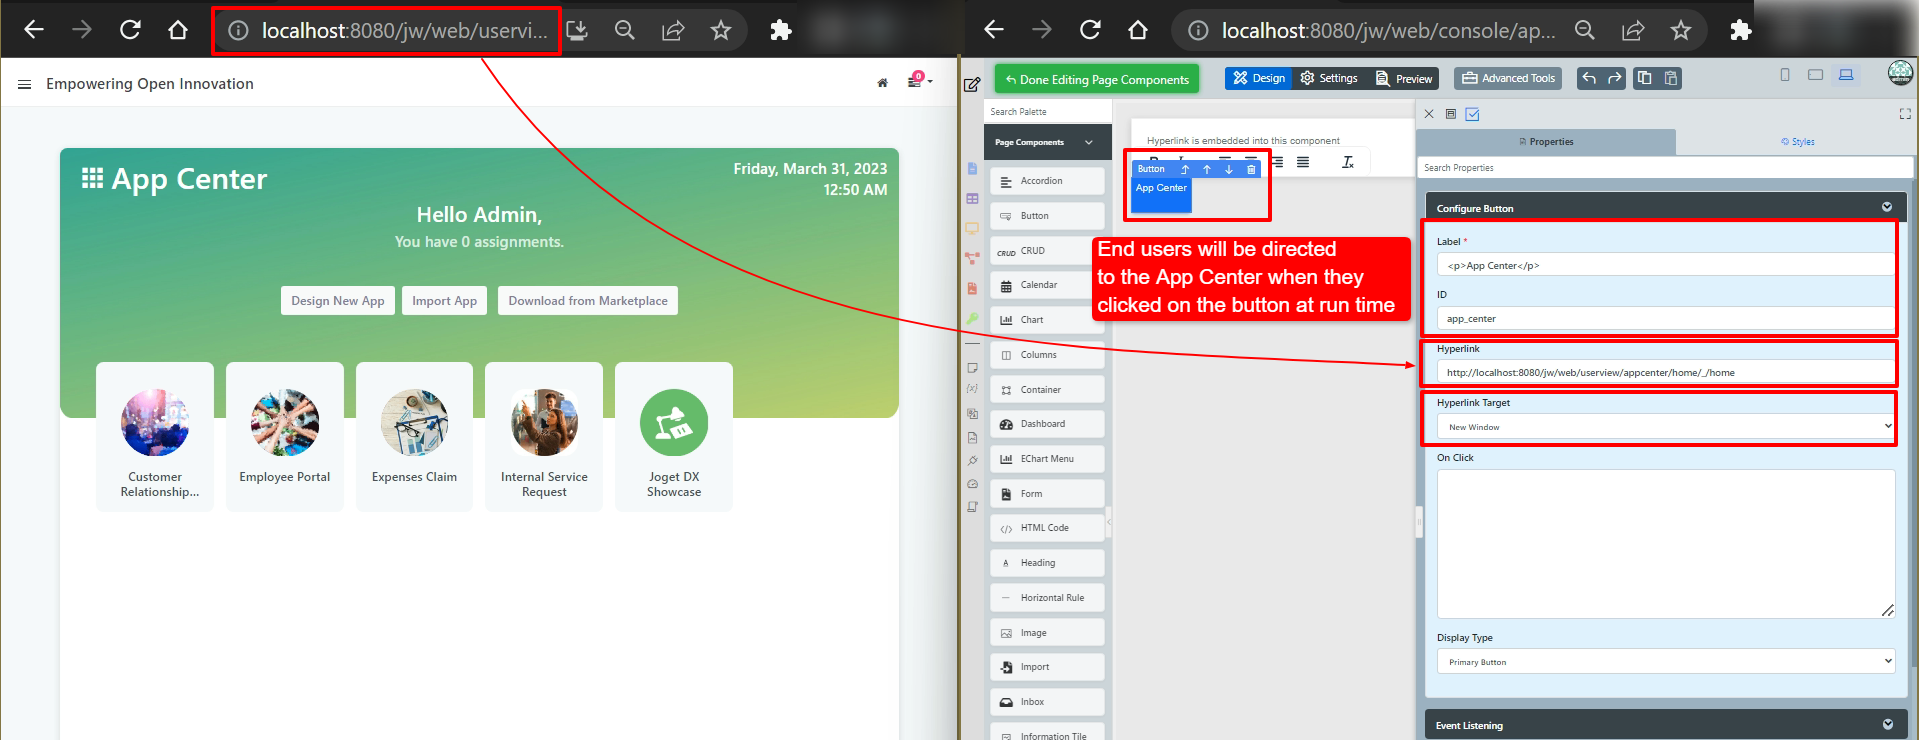
Task: Select Image component from palette
Action: 1047,633
